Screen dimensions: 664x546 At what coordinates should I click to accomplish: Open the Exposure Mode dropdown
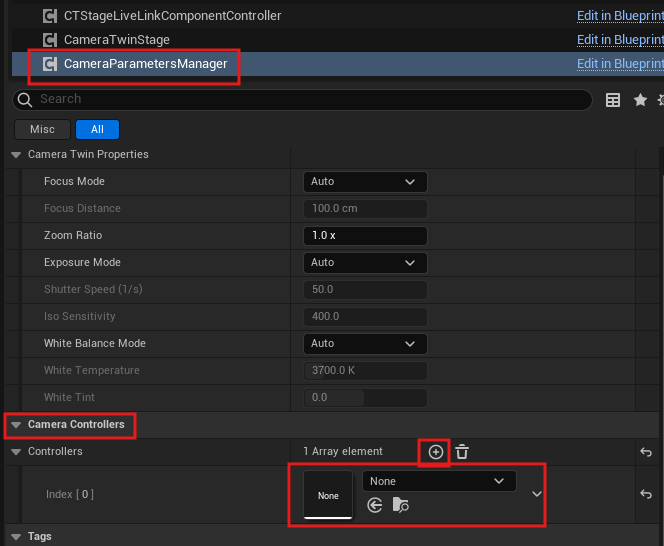365,263
